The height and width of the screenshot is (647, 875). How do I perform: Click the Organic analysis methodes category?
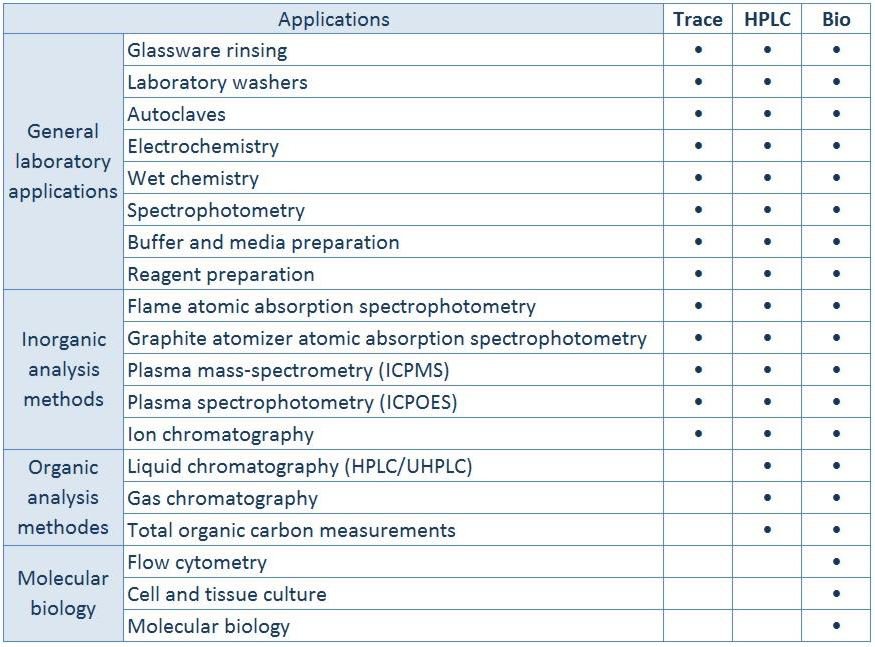pyautogui.click(x=63, y=497)
